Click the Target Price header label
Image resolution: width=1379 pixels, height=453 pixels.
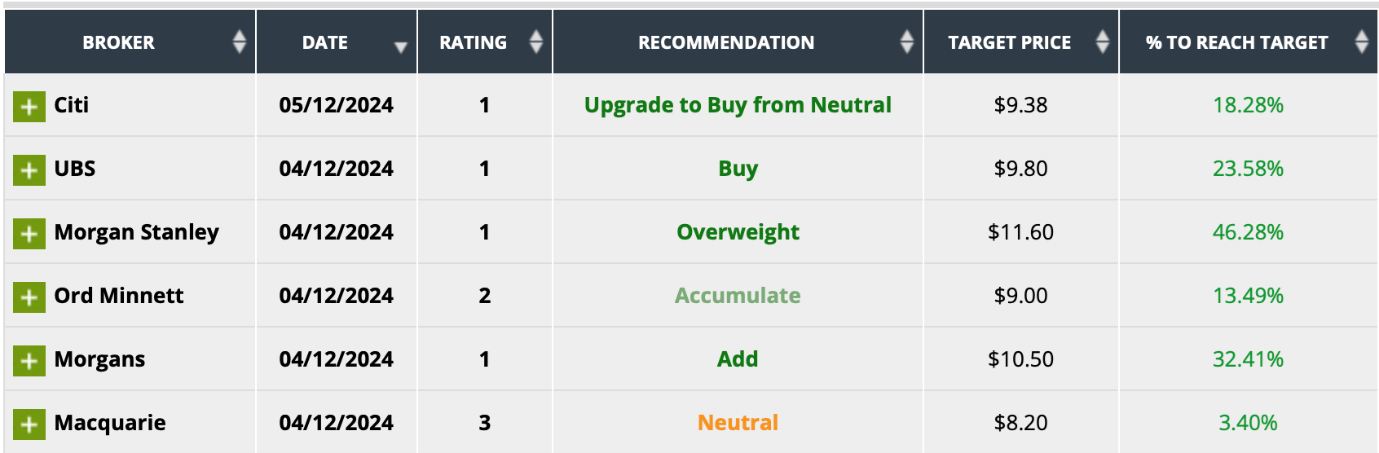pos(1009,42)
